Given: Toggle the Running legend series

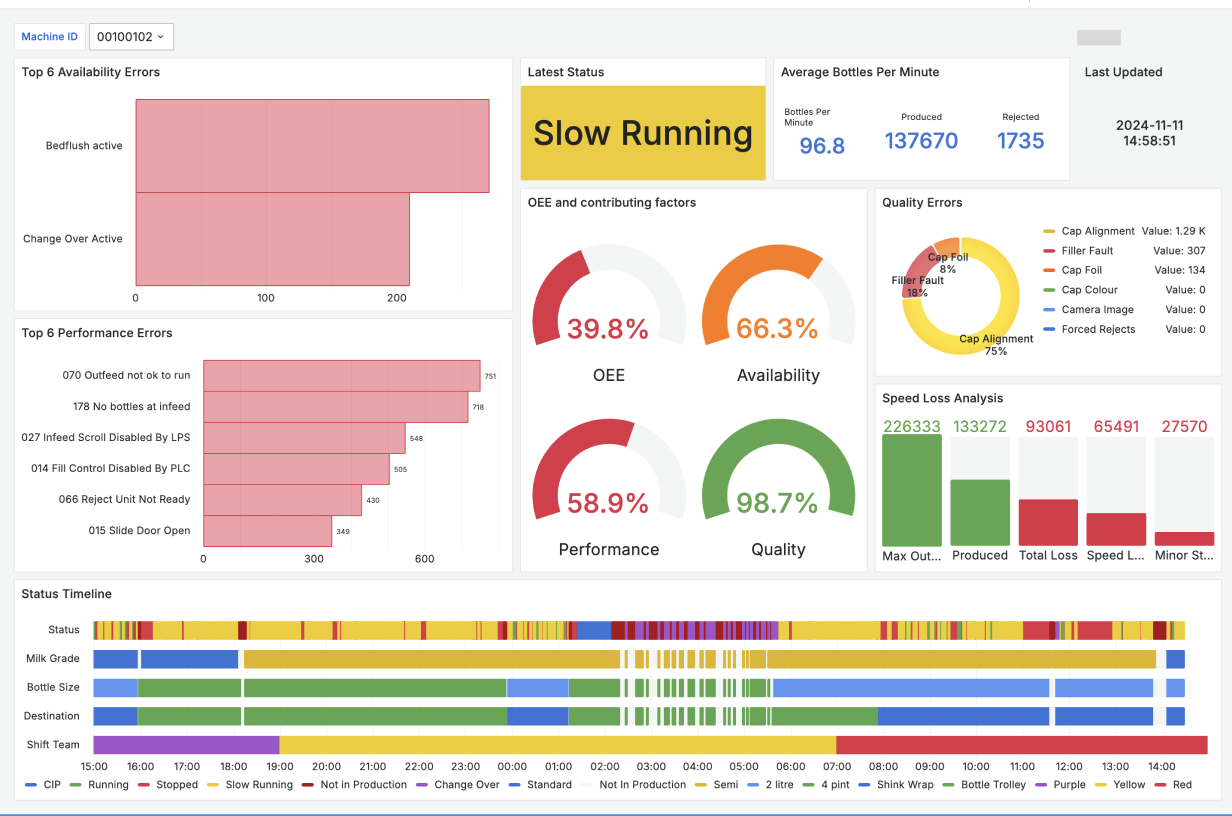Looking at the screenshot, I should [99, 785].
